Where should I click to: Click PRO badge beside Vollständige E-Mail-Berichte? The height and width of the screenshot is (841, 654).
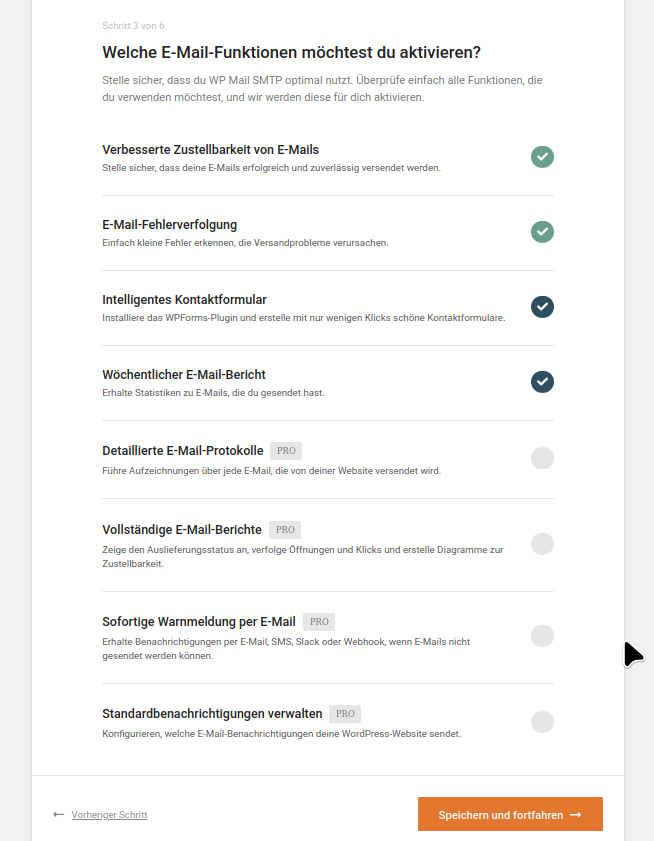[285, 530]
